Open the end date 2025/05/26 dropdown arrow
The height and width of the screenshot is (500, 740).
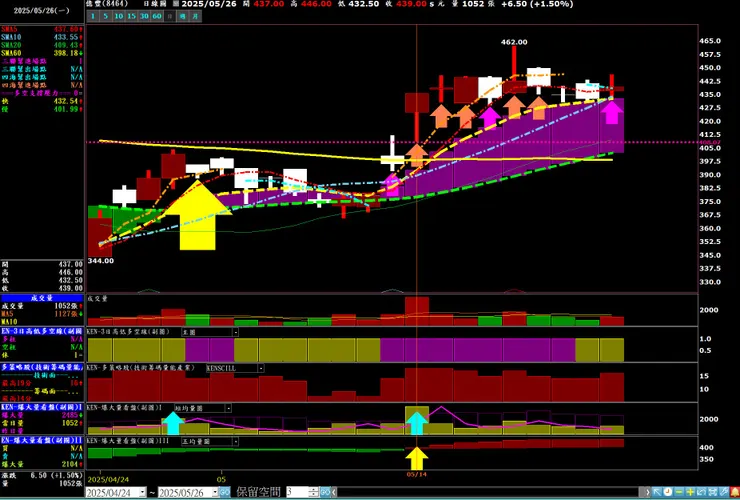[215, 492]
